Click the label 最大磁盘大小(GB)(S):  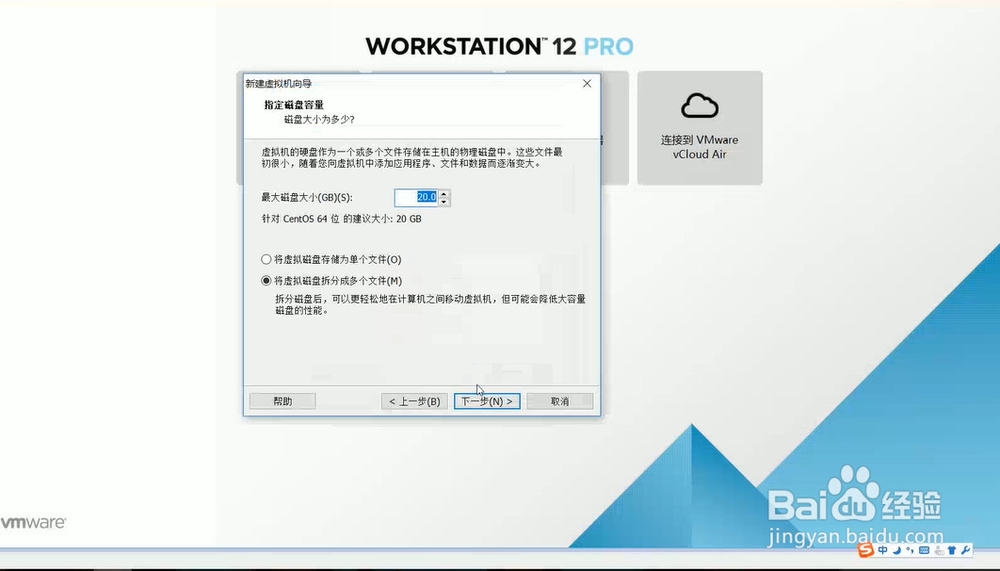point(307,198)
